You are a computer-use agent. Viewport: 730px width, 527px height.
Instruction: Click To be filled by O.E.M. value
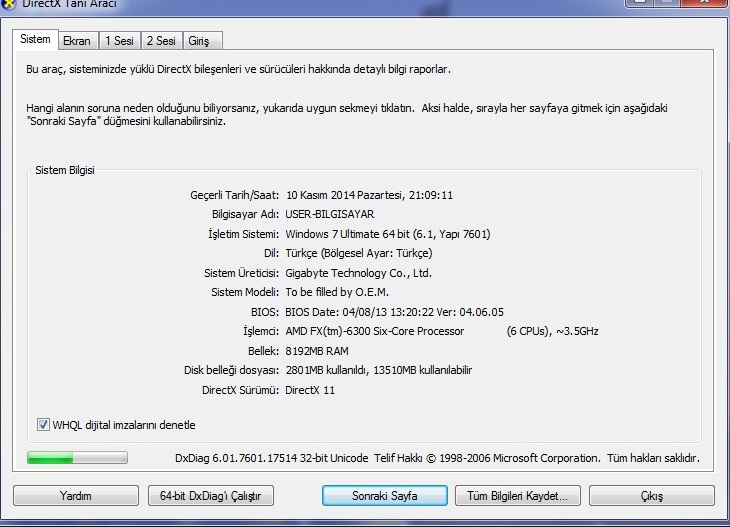click(337, 292)
